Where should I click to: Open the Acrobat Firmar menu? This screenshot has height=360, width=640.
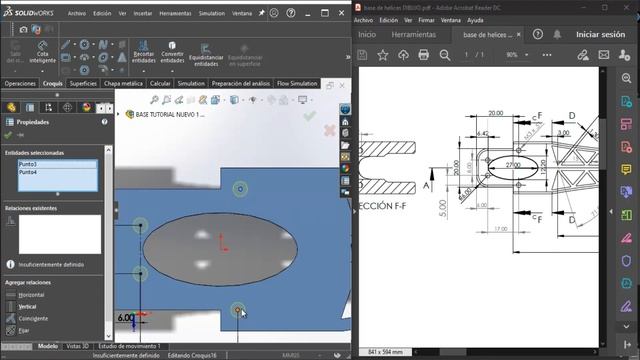[426, 20]
